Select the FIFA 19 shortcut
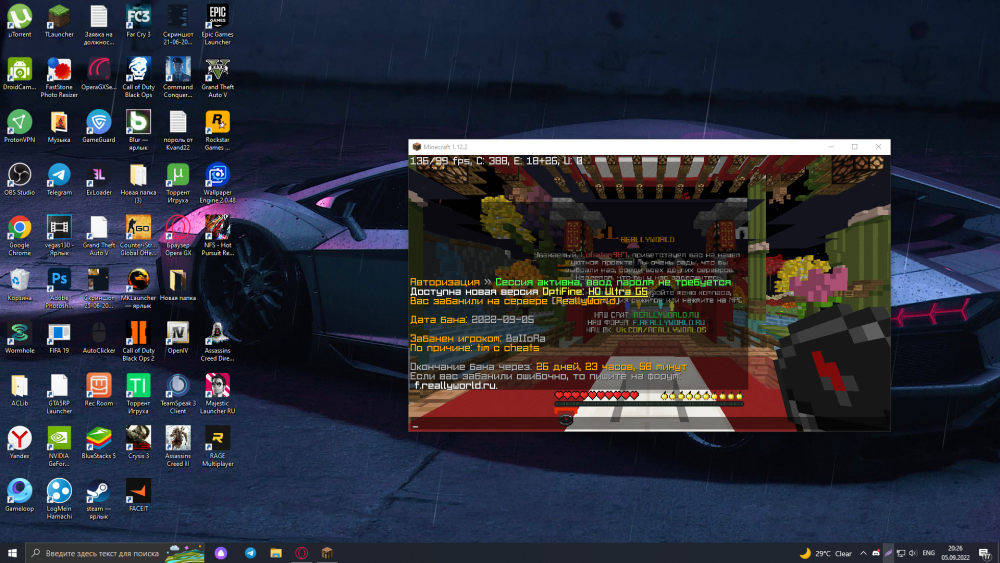This screenshot has height=563, width=1000. (x=59, y=338)
